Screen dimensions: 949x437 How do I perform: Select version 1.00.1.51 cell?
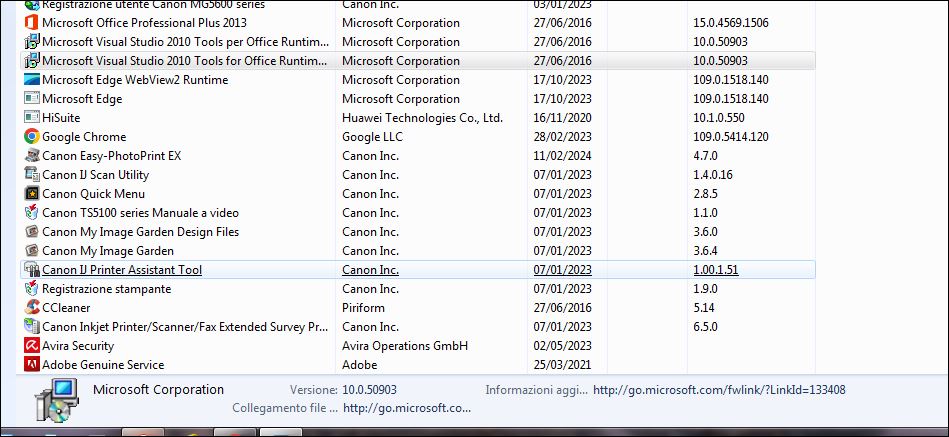[716, 270]
